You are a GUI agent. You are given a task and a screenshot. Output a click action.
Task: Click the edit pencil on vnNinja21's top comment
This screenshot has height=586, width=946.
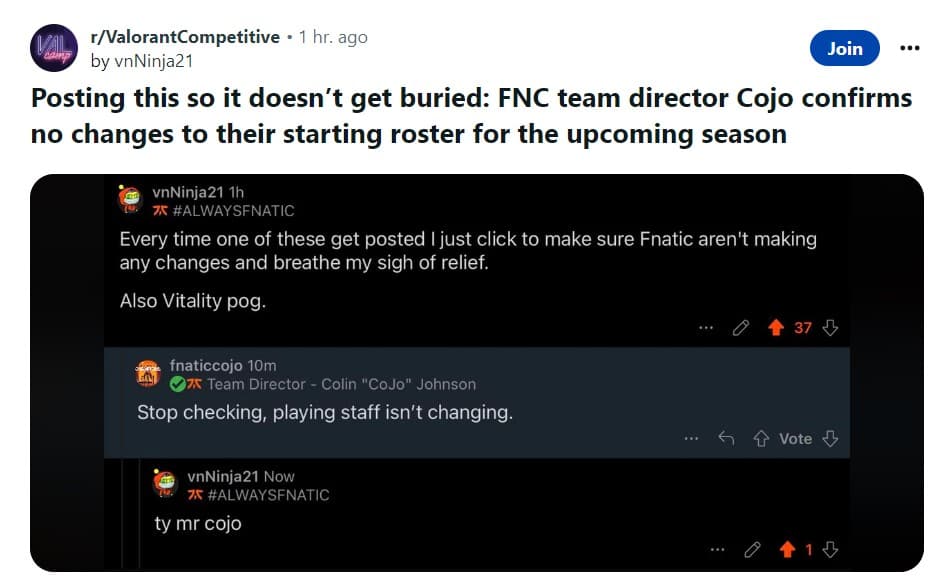click(x=740, y=327)
